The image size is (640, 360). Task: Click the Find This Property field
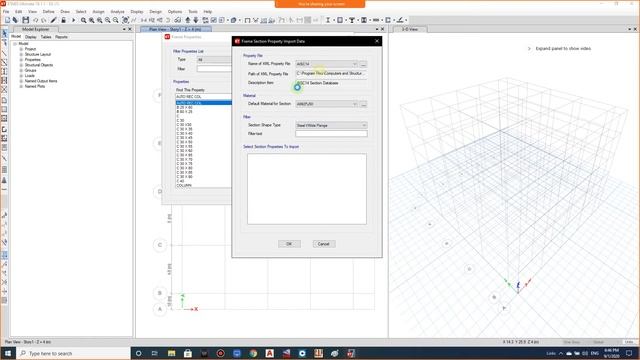click(x=203, y=97)
